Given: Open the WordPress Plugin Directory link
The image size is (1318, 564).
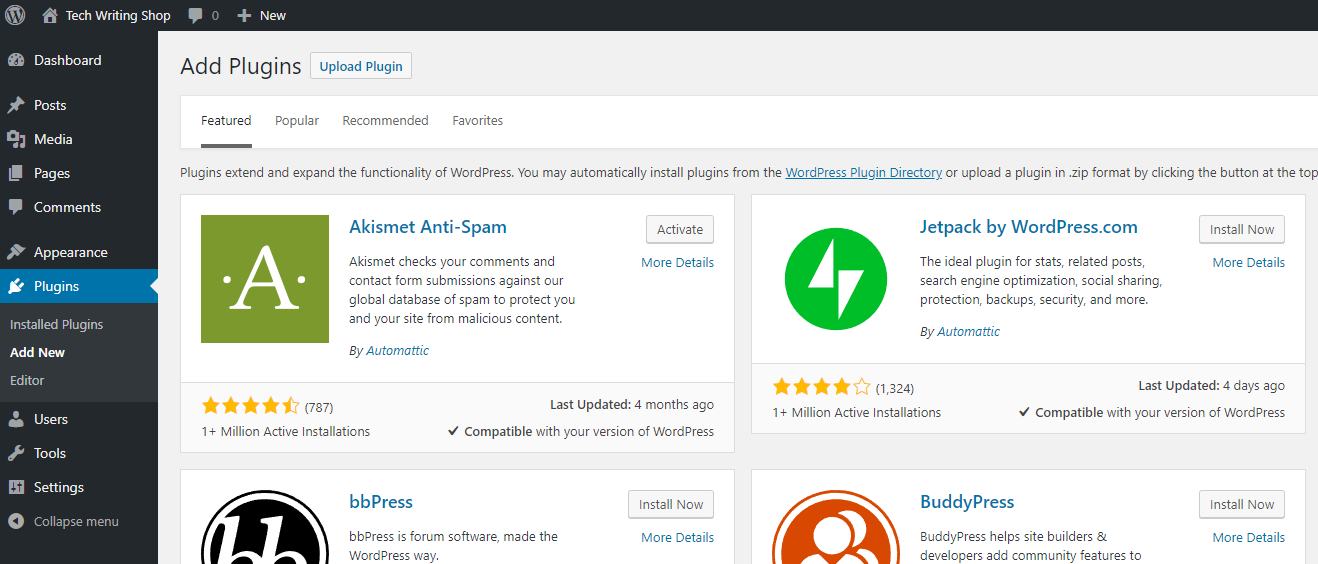Looking at the screenshot, I should 864,172.
